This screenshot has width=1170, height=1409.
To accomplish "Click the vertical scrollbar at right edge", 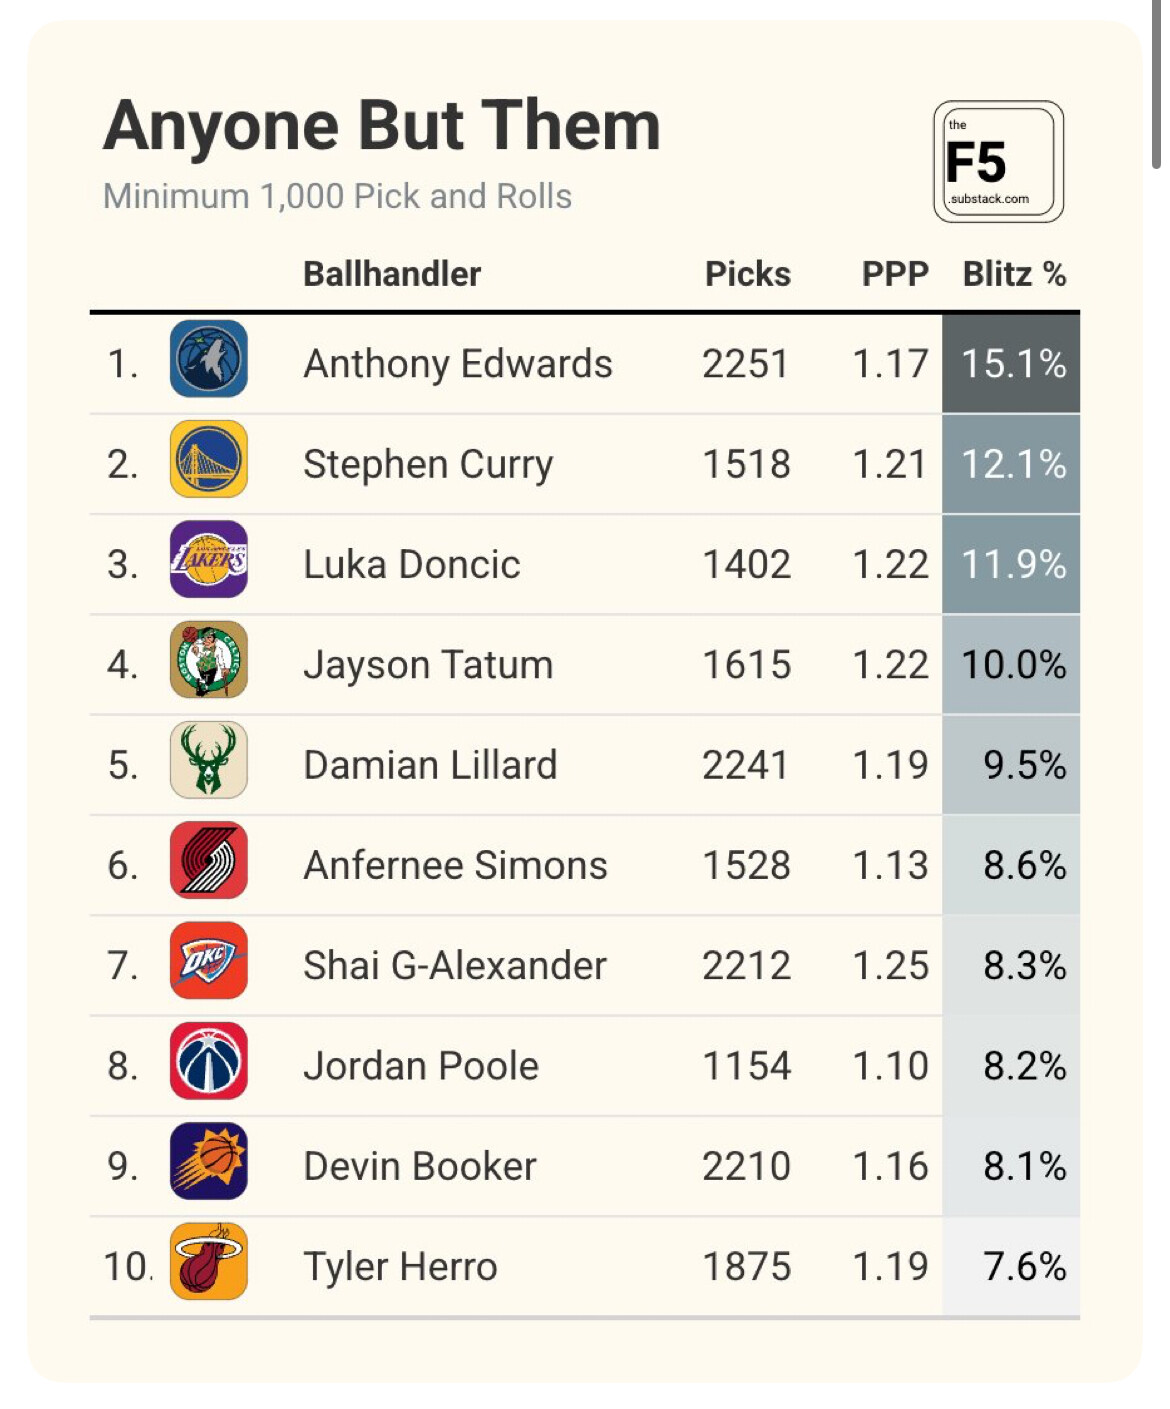I will point(1157,80).
